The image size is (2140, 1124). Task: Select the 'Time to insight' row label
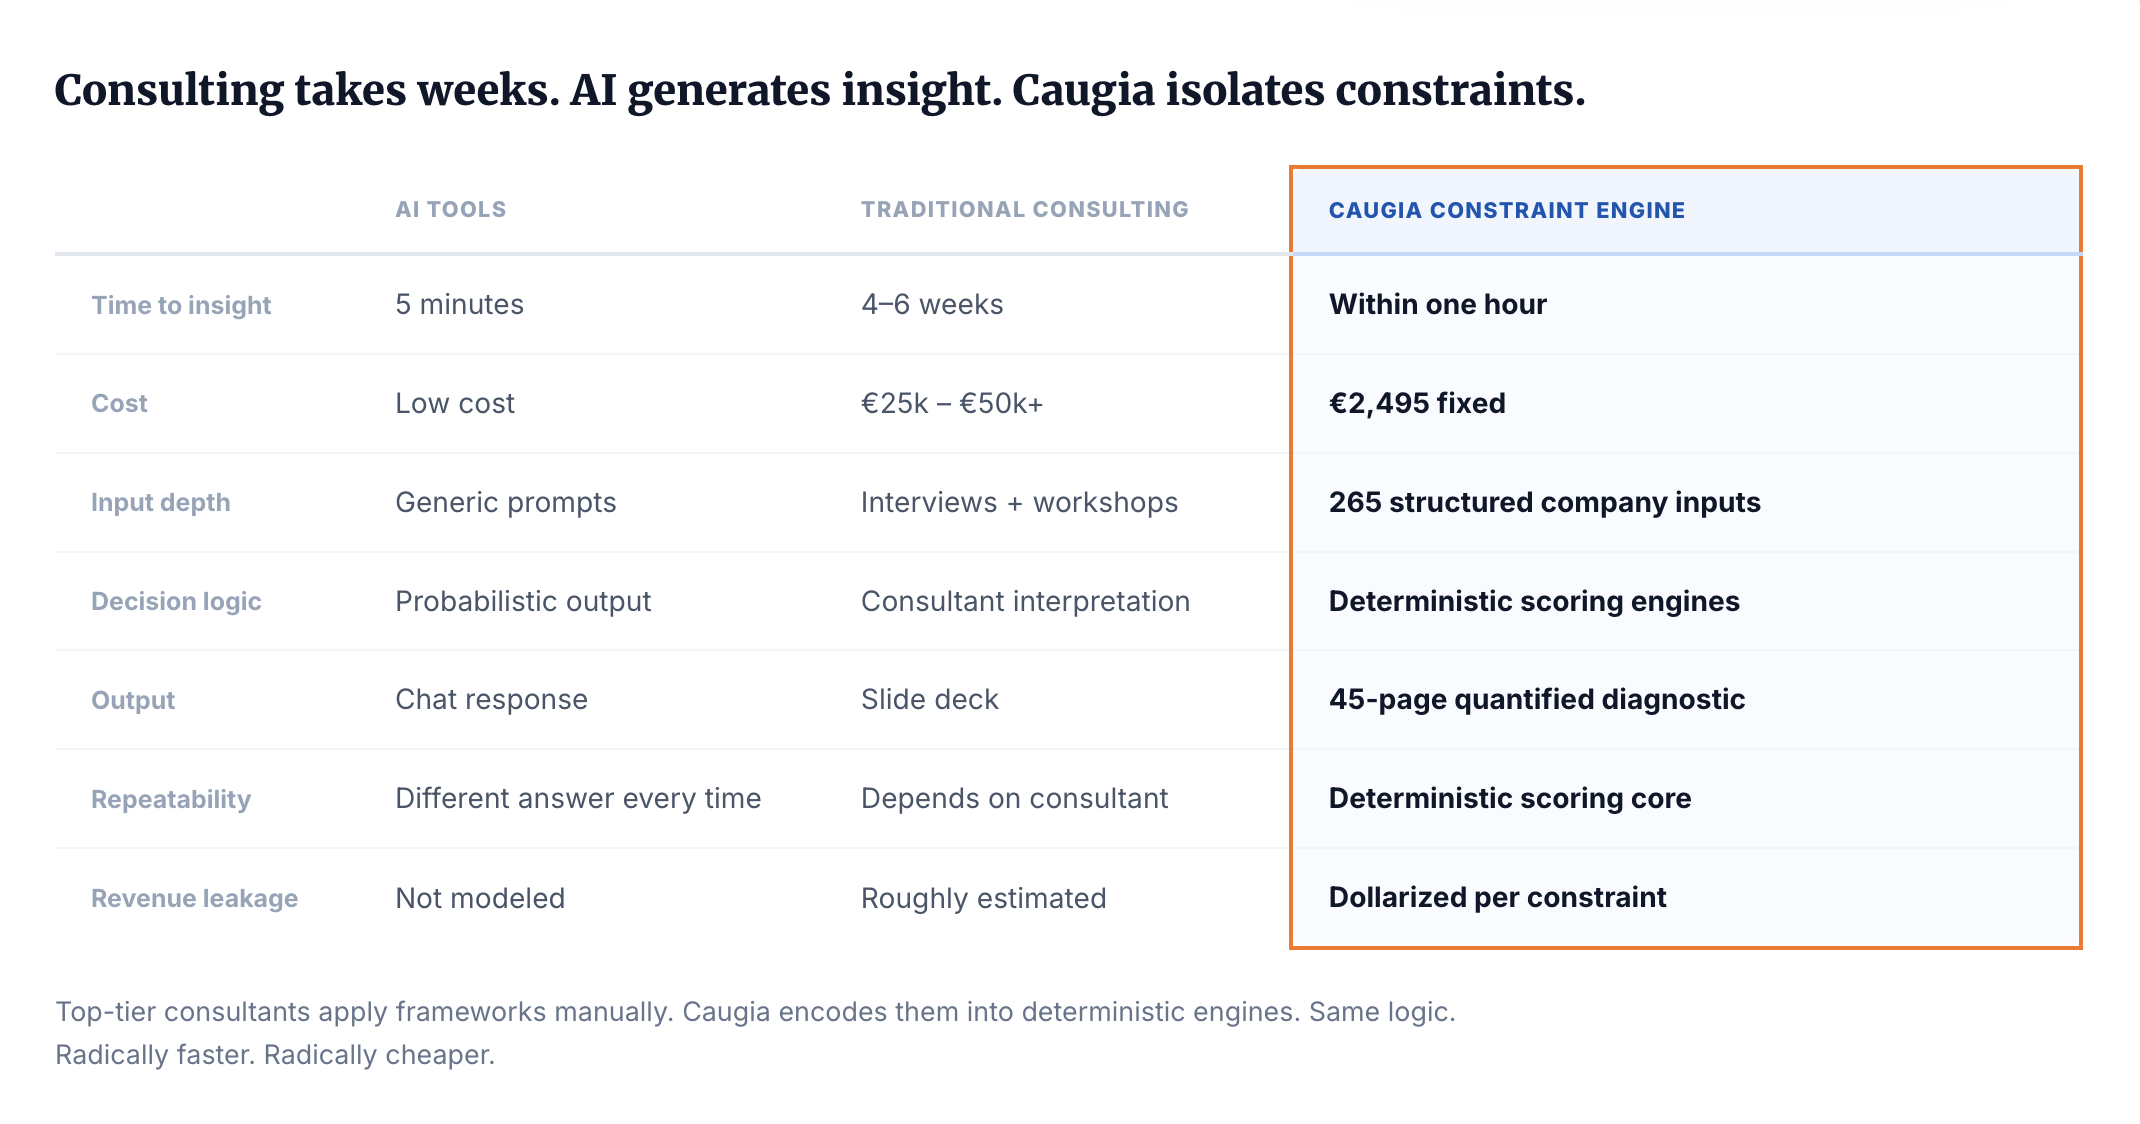click(x=181, y=305)
